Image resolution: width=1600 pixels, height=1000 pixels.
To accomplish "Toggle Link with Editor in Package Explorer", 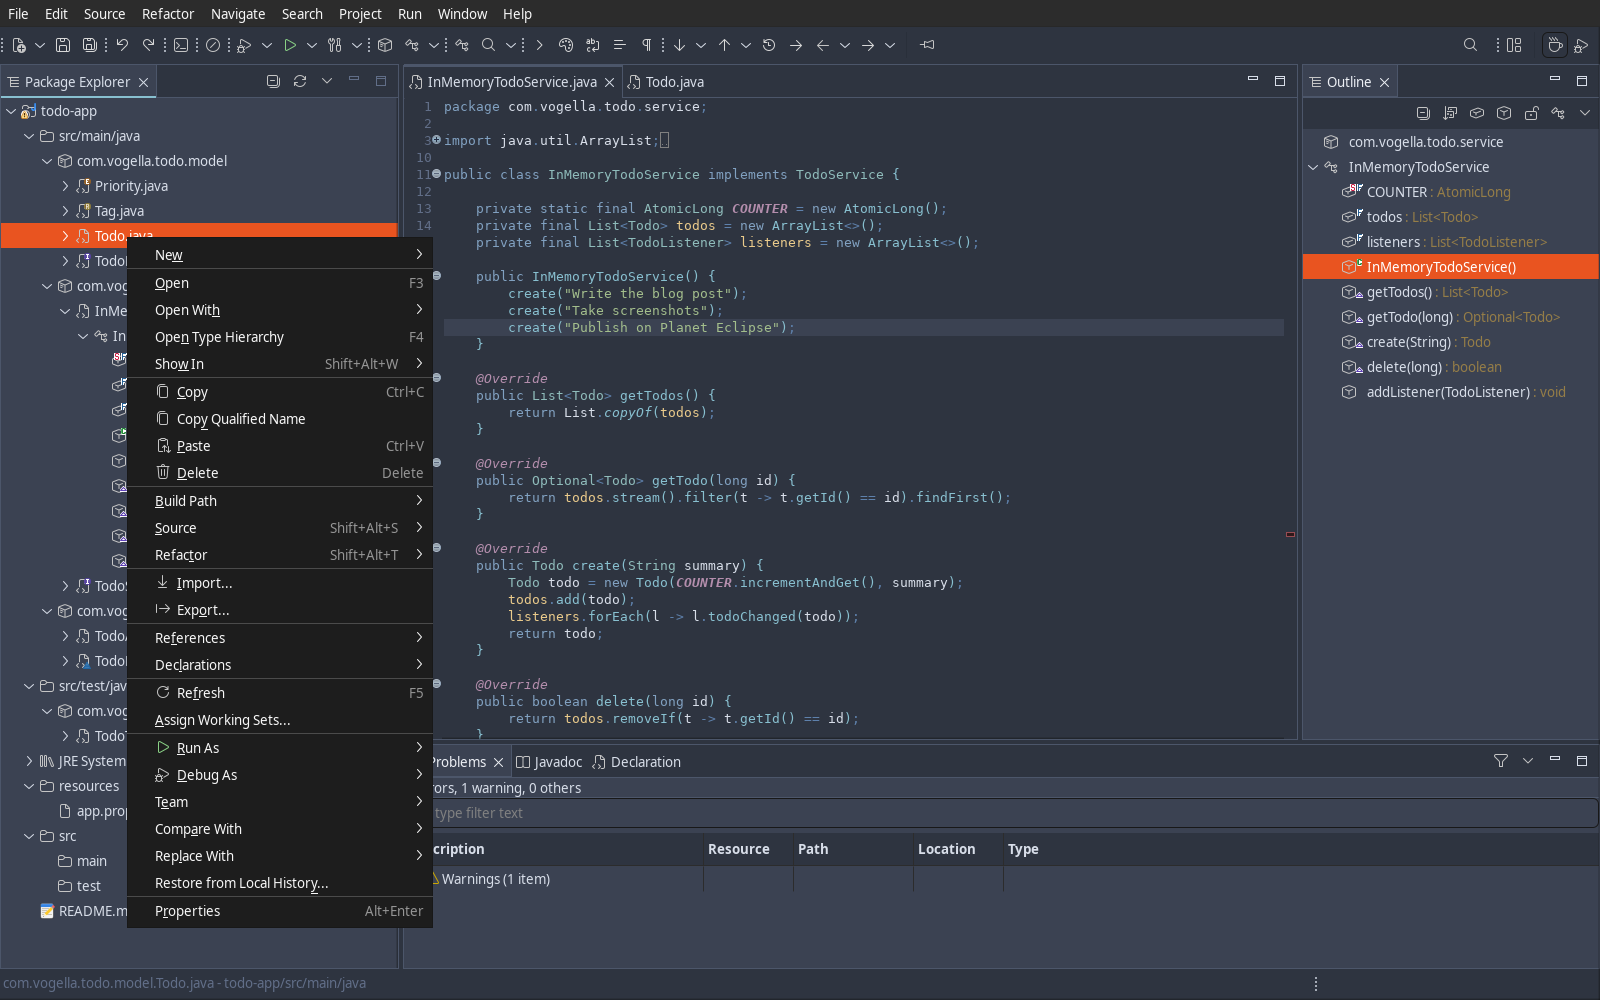I will (300, 81).
